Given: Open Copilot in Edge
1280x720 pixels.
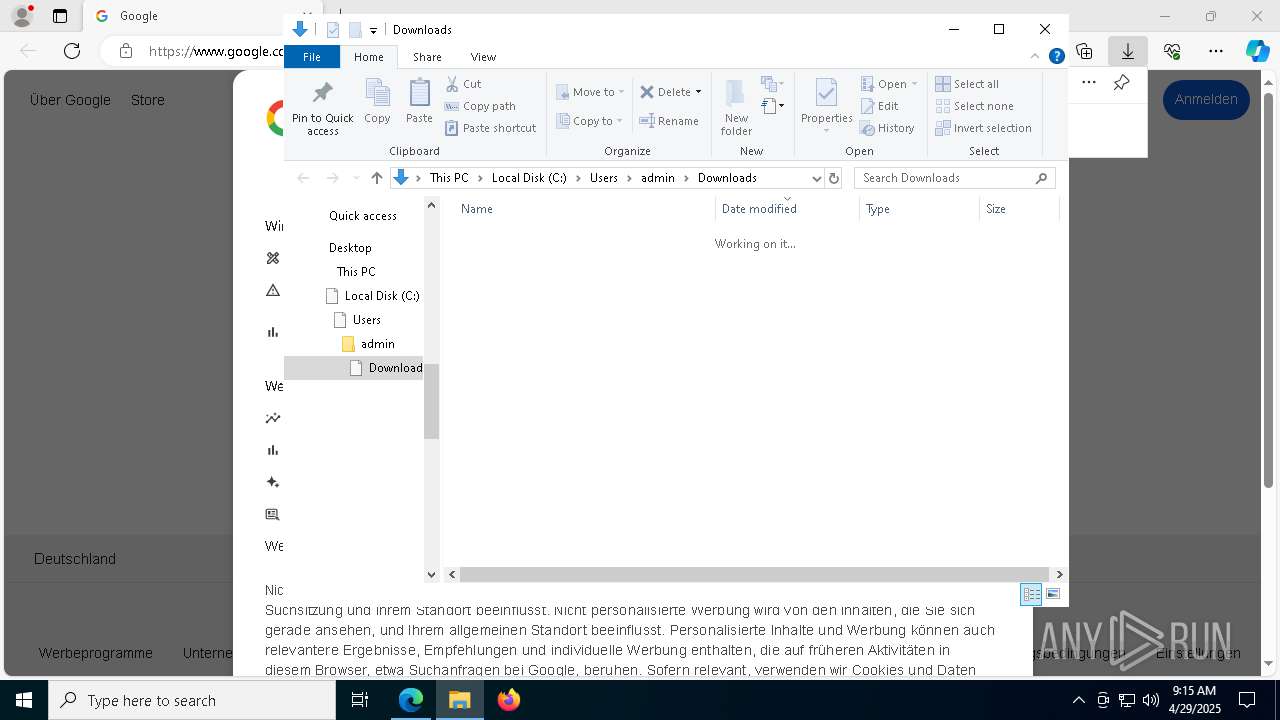Looking at the screenshot, I should point(1257,51).
